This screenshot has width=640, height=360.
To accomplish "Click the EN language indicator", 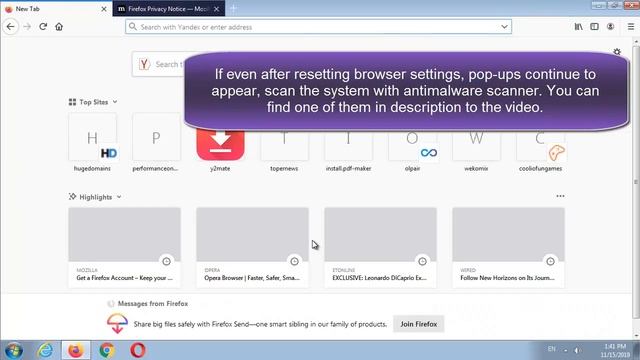I will [551, 349].
